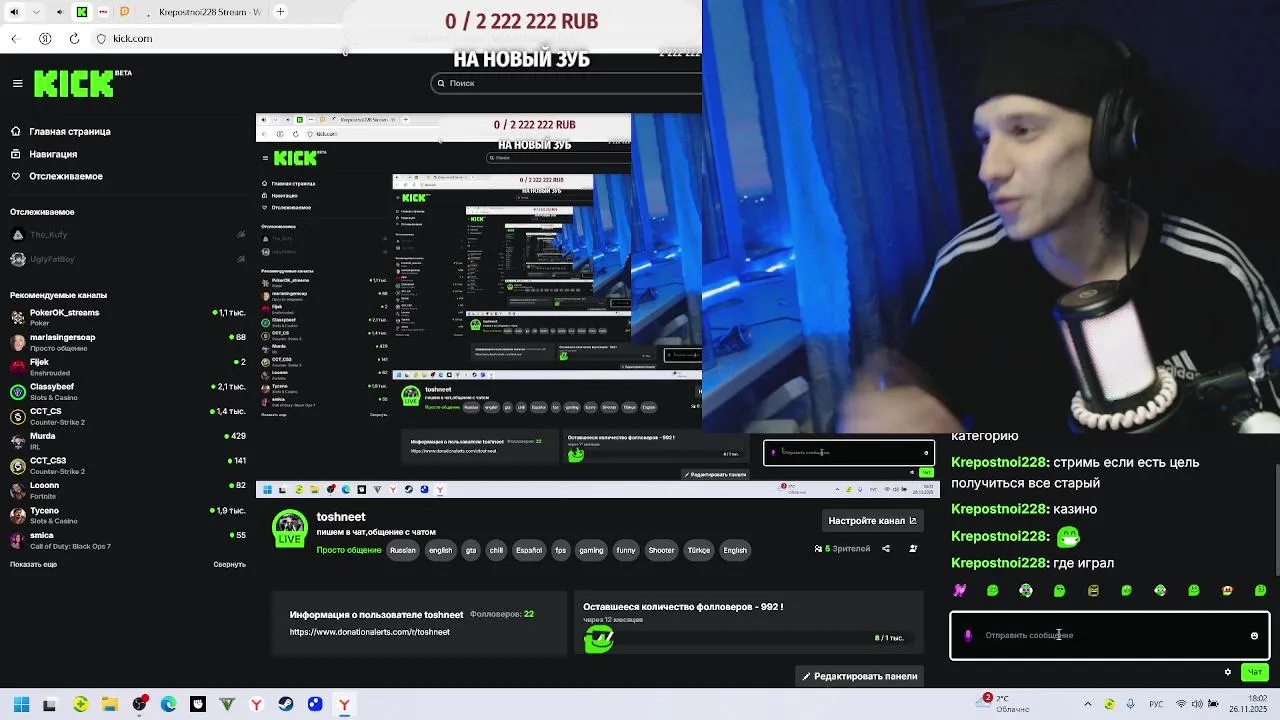The image size is (1280, 720).
Task: Reload the page with the refresh icon
Action: (x=73, y=39)
